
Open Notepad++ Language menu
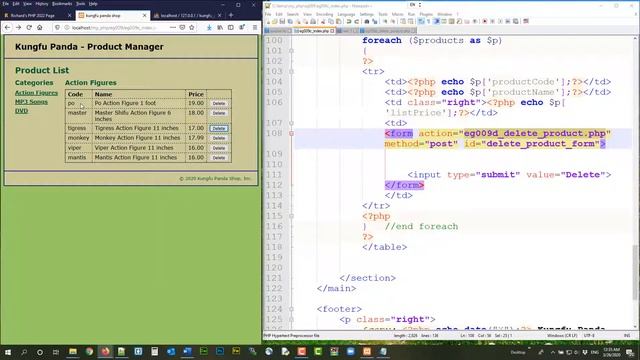coord(346,14)
